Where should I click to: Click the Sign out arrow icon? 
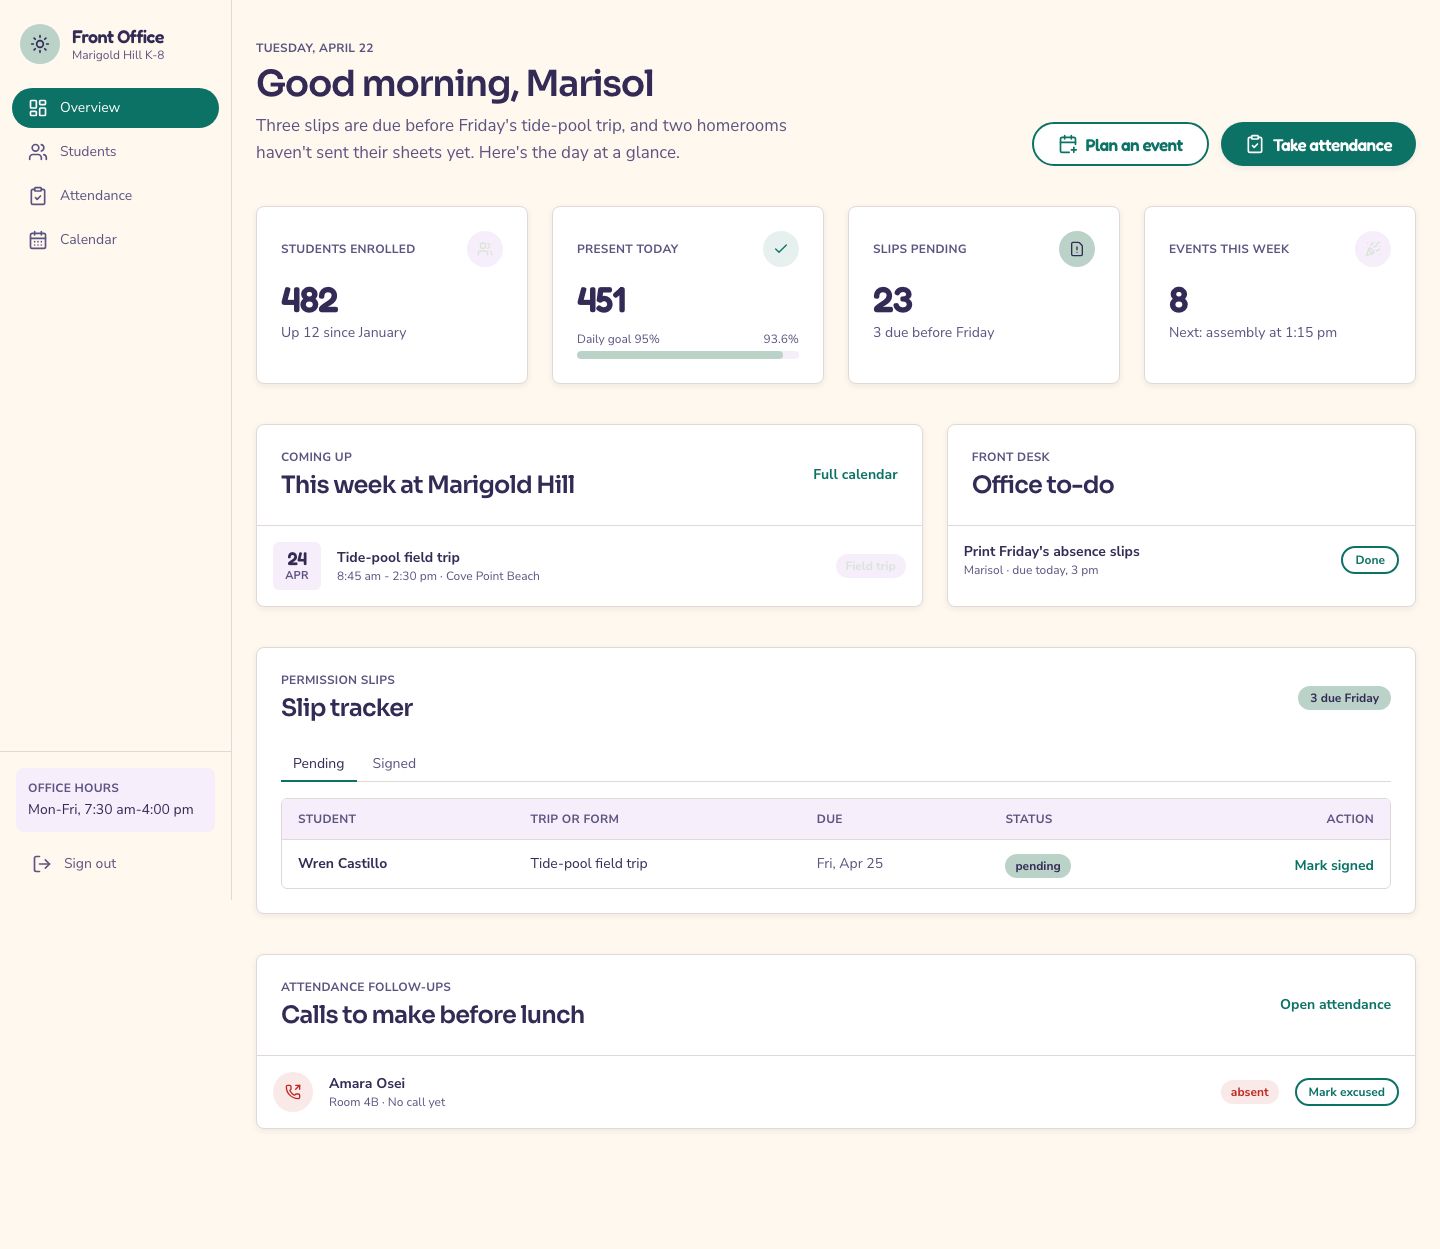point(42,864)
